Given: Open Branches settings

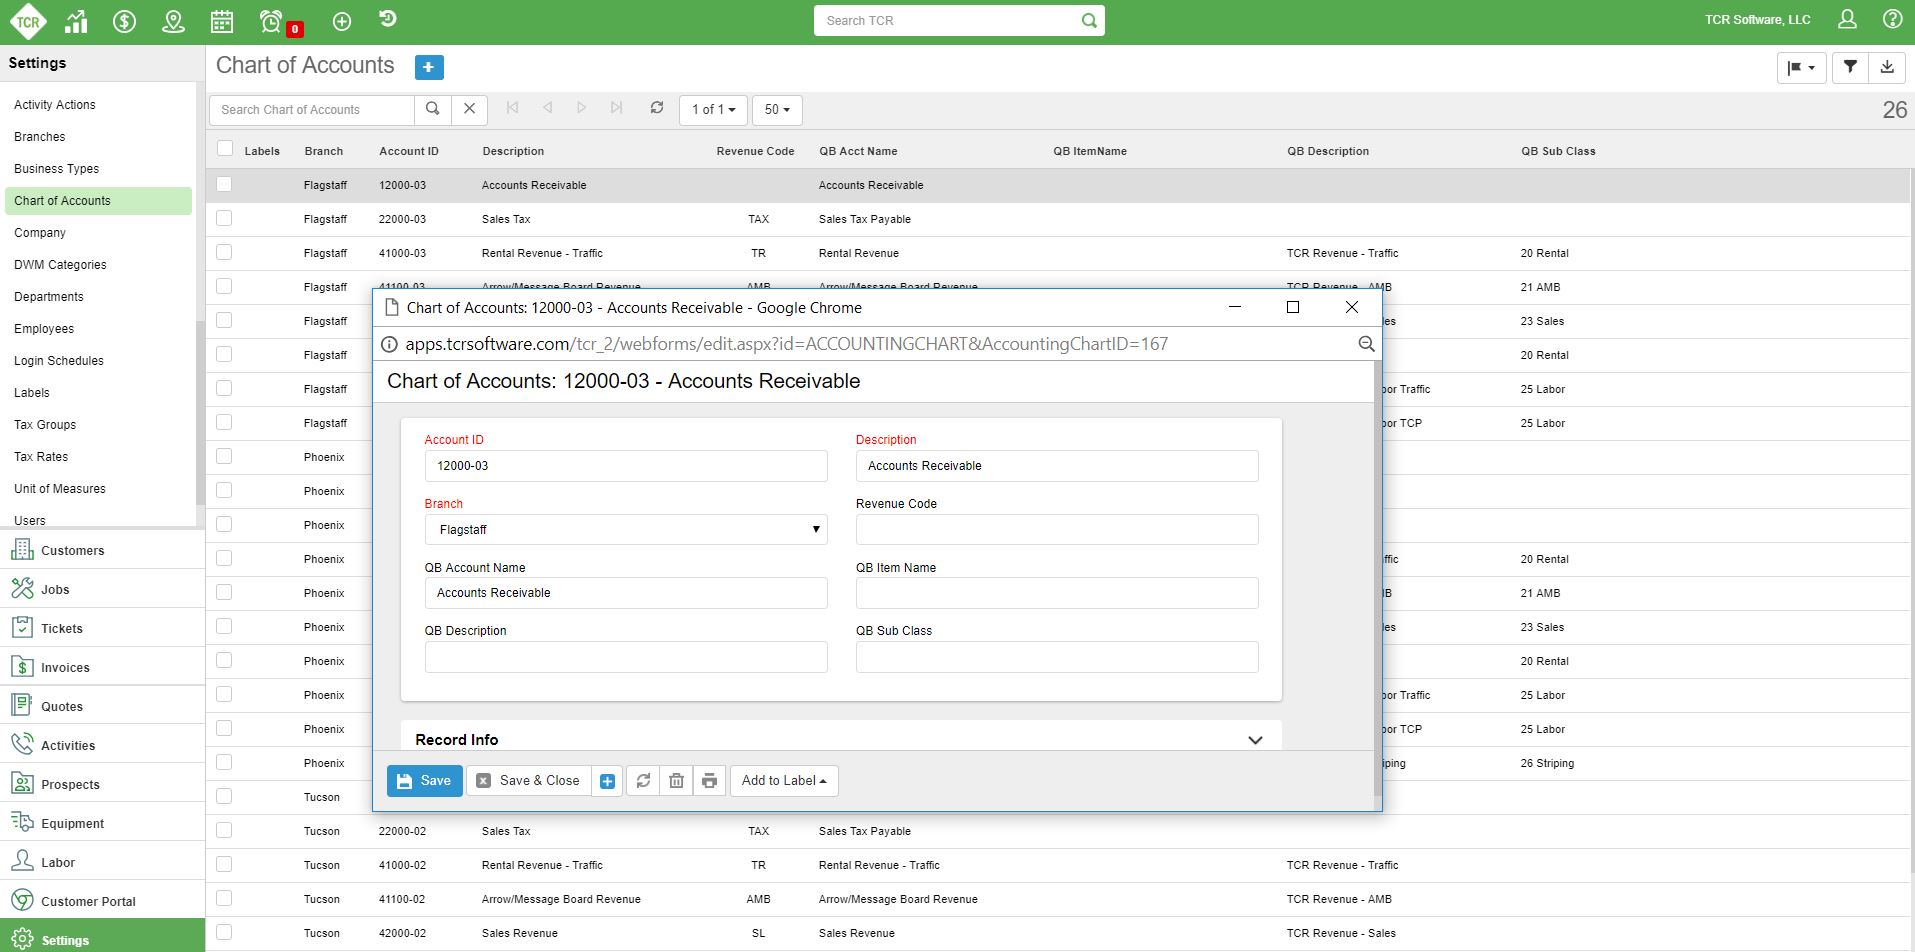Looking at the screenshot, I should 40,136.
